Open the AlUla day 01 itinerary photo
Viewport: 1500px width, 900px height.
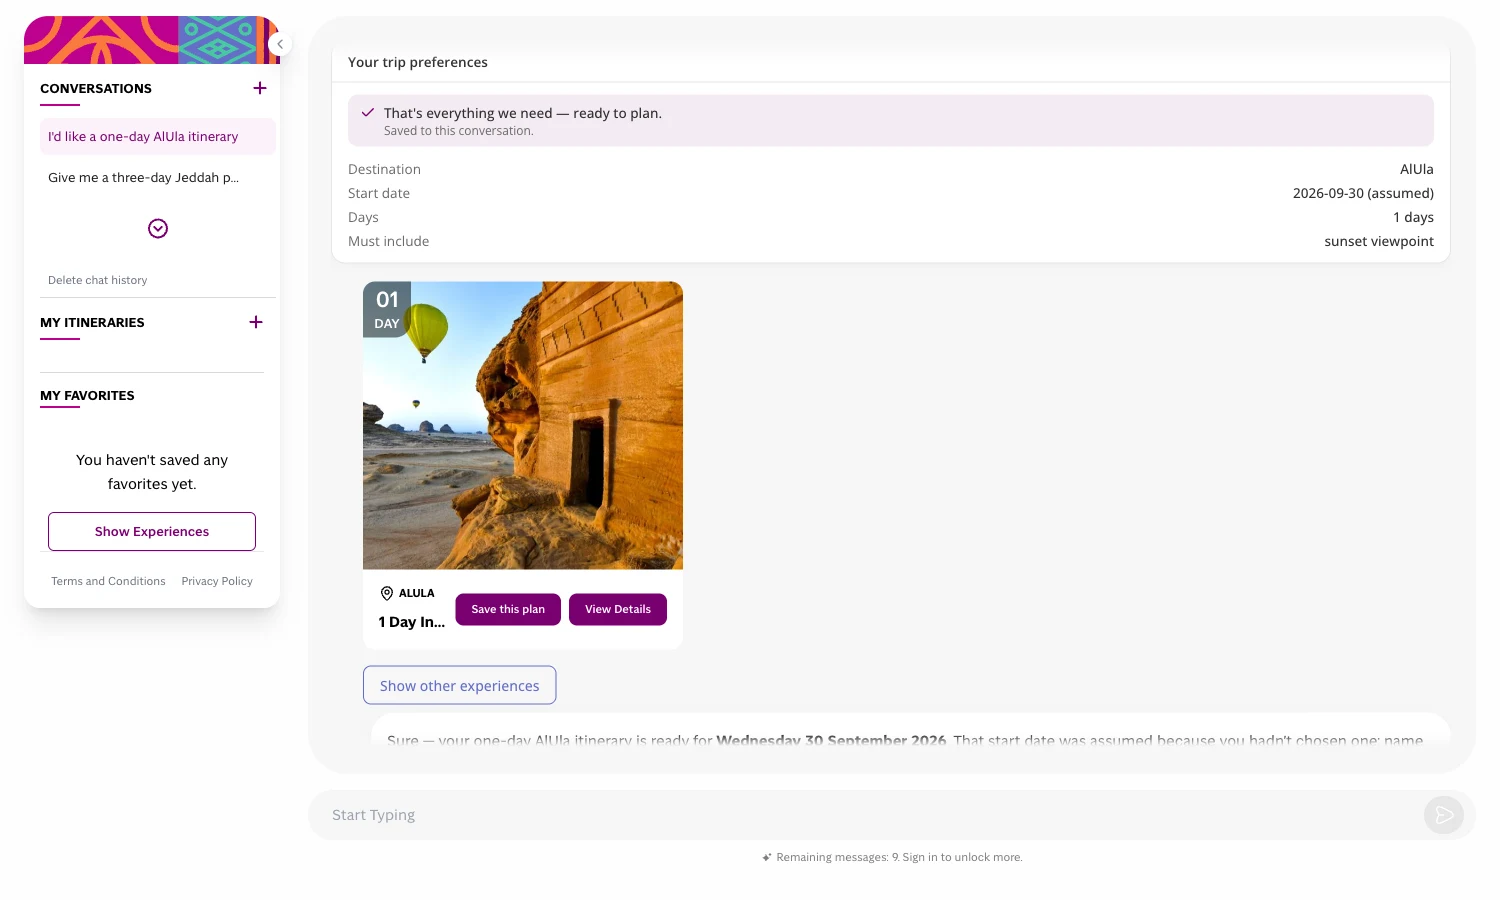(x=523, y=426)
